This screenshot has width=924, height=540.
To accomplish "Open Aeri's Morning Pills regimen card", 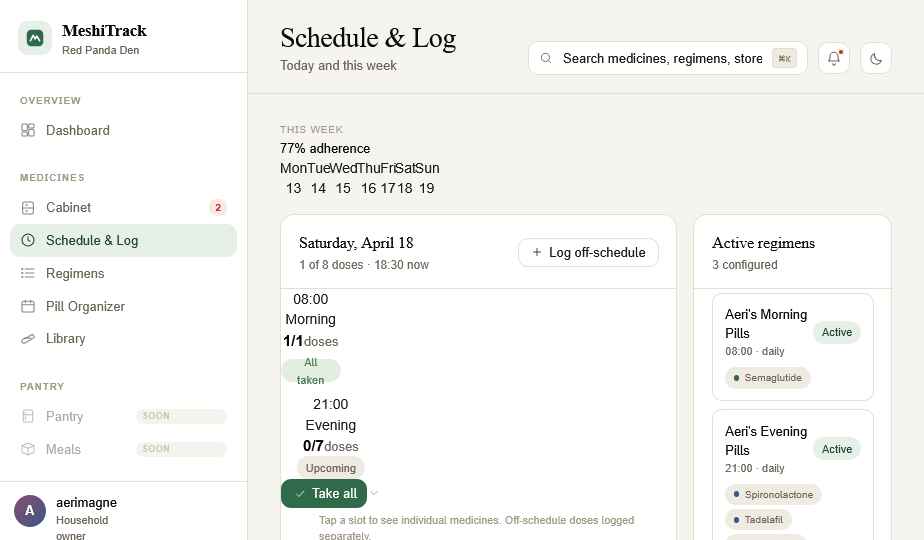I will pos(793,347).
